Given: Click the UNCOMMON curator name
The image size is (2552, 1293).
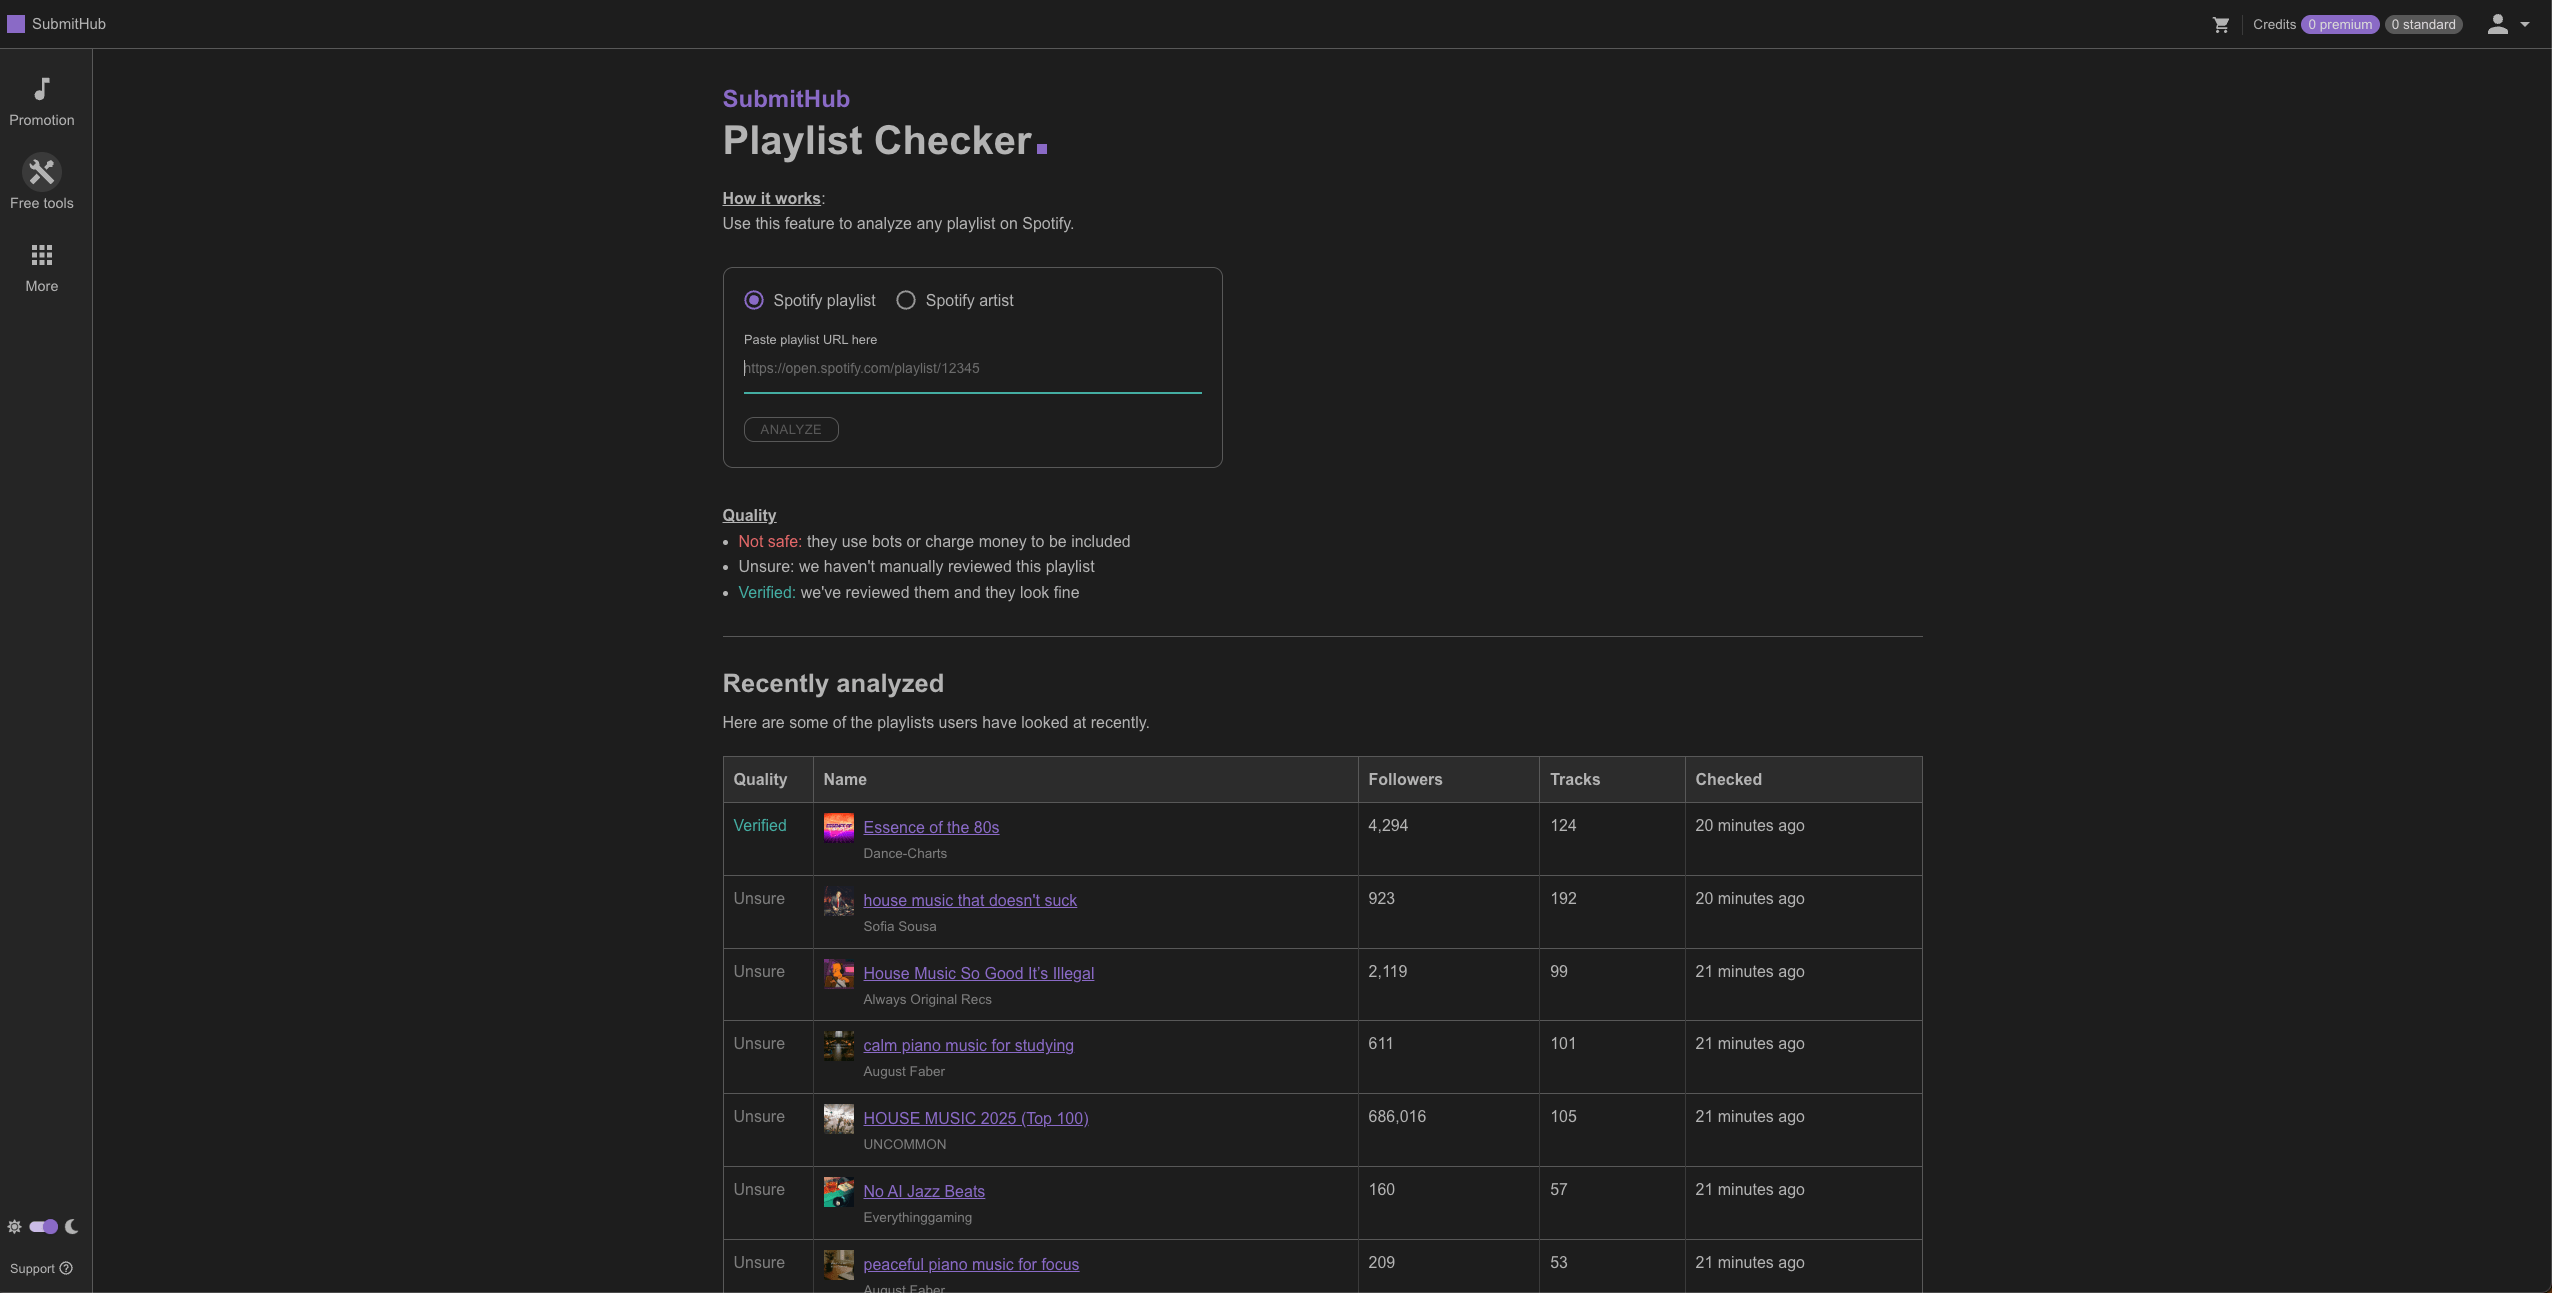Looking at the screenshot, I should point(905,1144).
